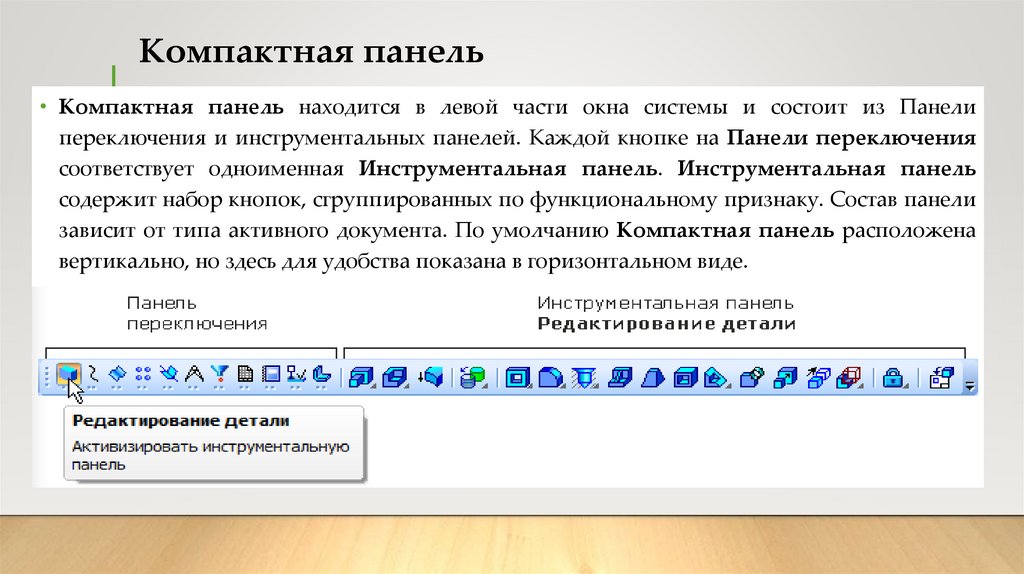
Task: Click the block with green ring icon
Action: point(752,377)
